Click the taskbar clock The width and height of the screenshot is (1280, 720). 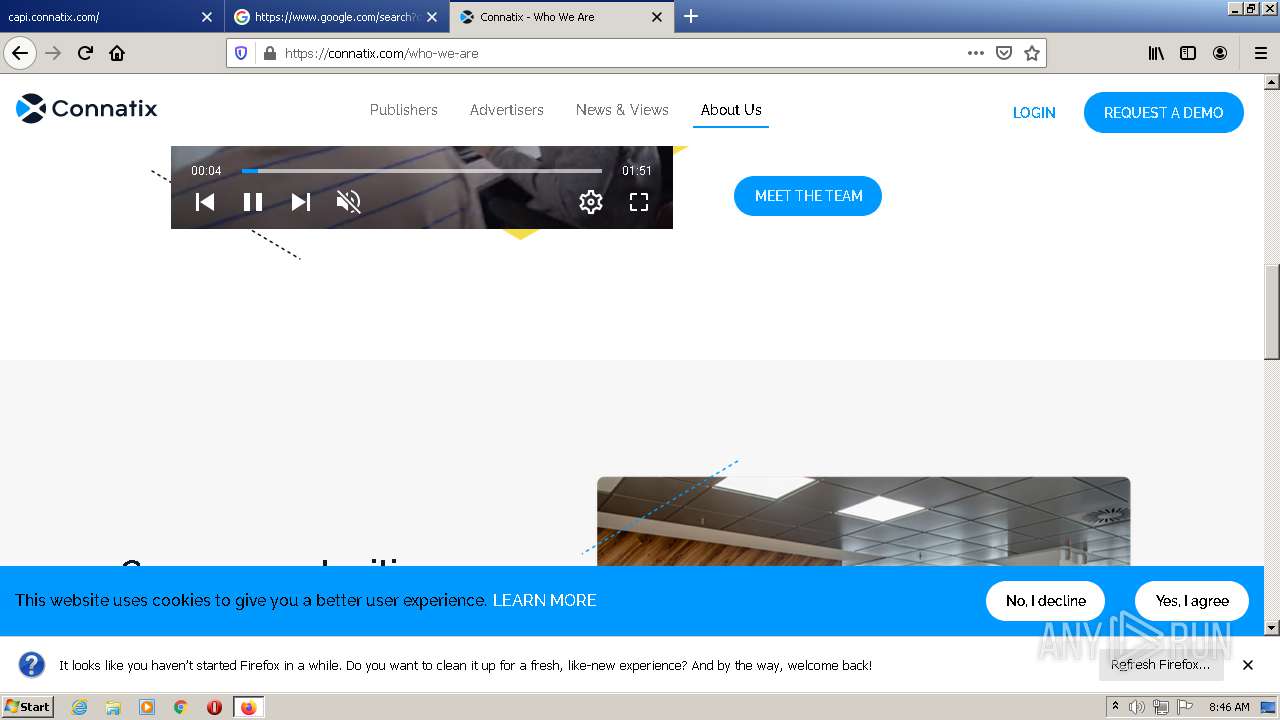click(x=1229, y=707)
